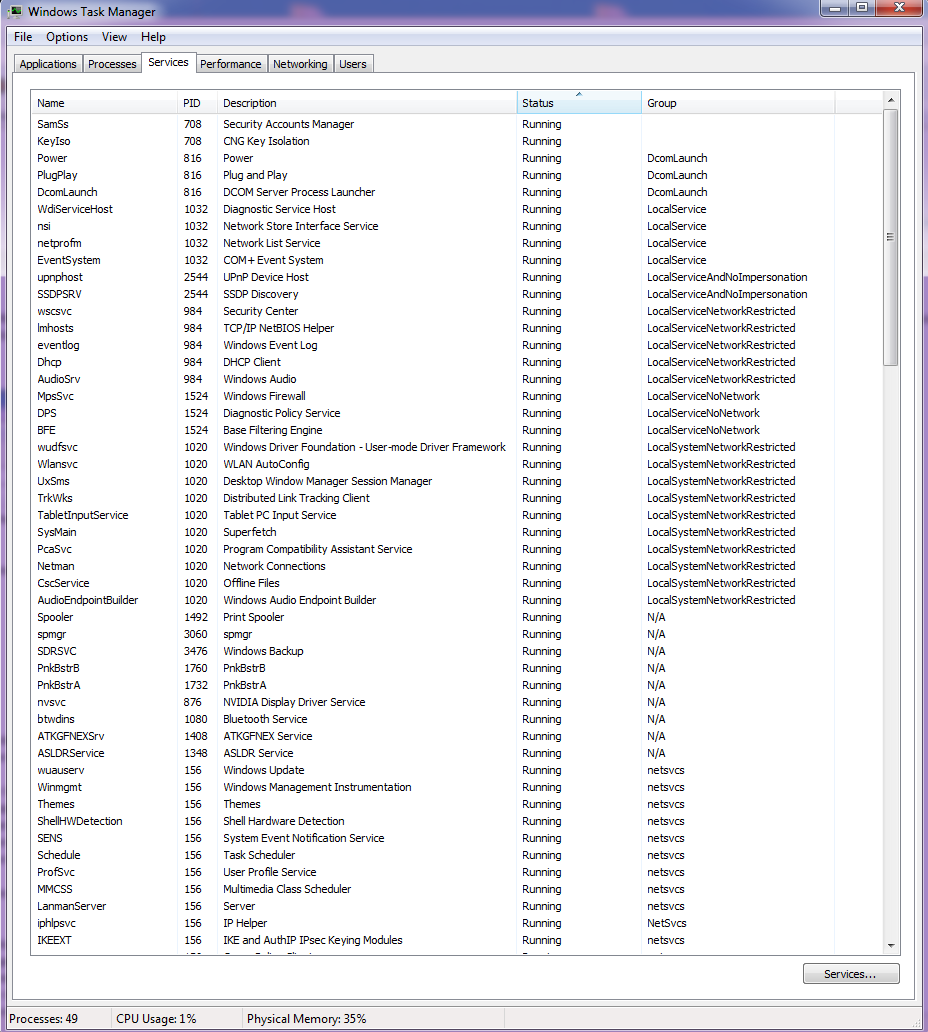Select the DcomLaunch service name
The width and height of the screenshot is (928, 1032).
[x=67, y=192]
